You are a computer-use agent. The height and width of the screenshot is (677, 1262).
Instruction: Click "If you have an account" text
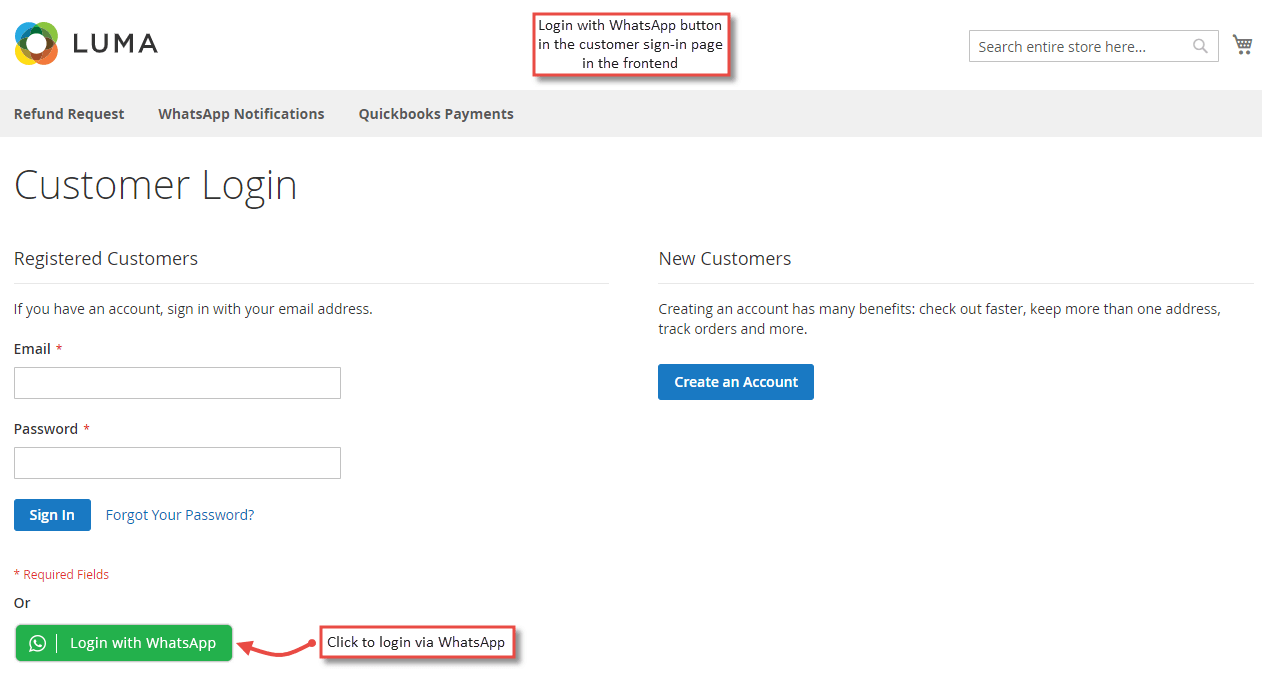tap(193, 309)
